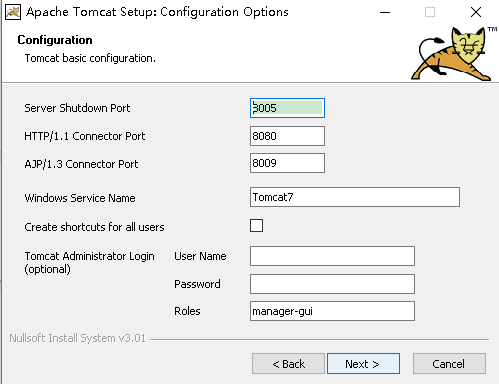Screen dimensions: 499x384
Task: Enable Create shortcuts for all users checkbox
Action: pyautogui.click(x=256, y=226)
